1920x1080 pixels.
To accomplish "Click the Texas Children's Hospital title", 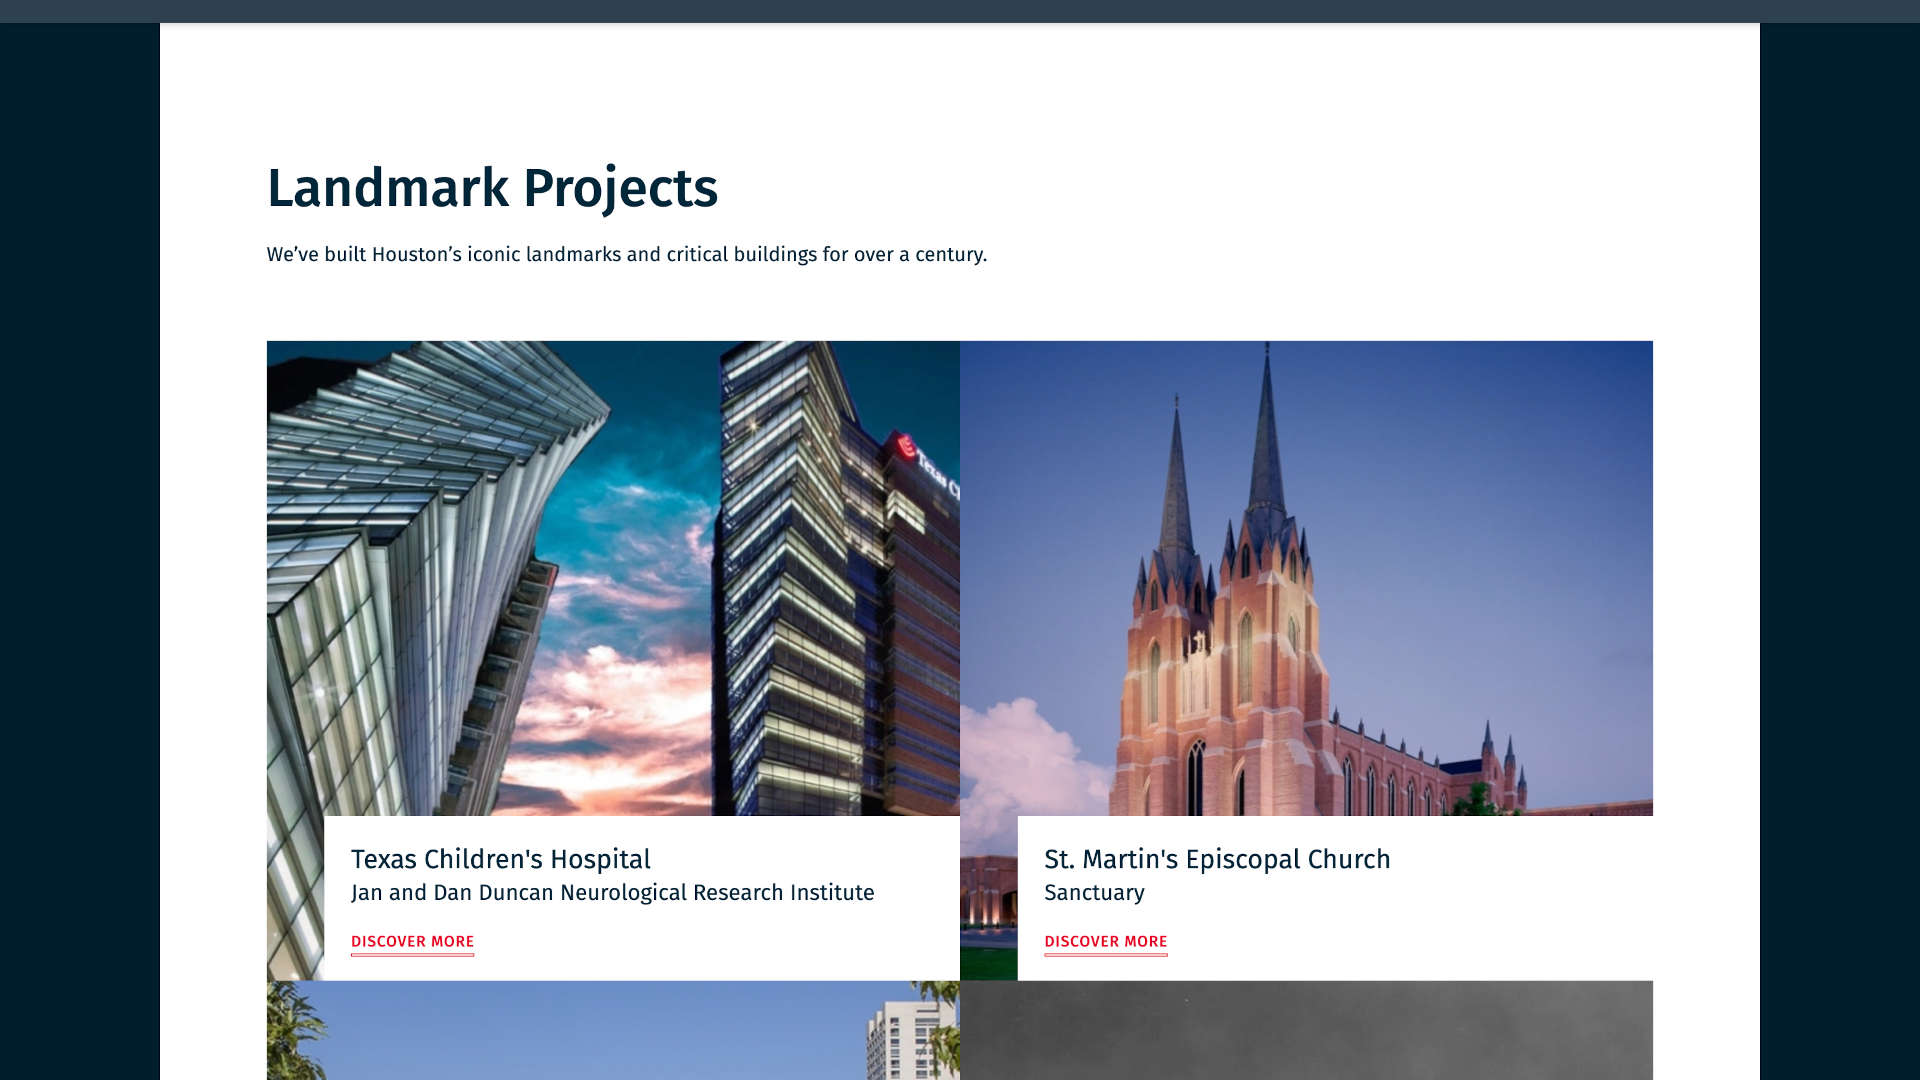I will pyautogui.click(x=500, y=859).
